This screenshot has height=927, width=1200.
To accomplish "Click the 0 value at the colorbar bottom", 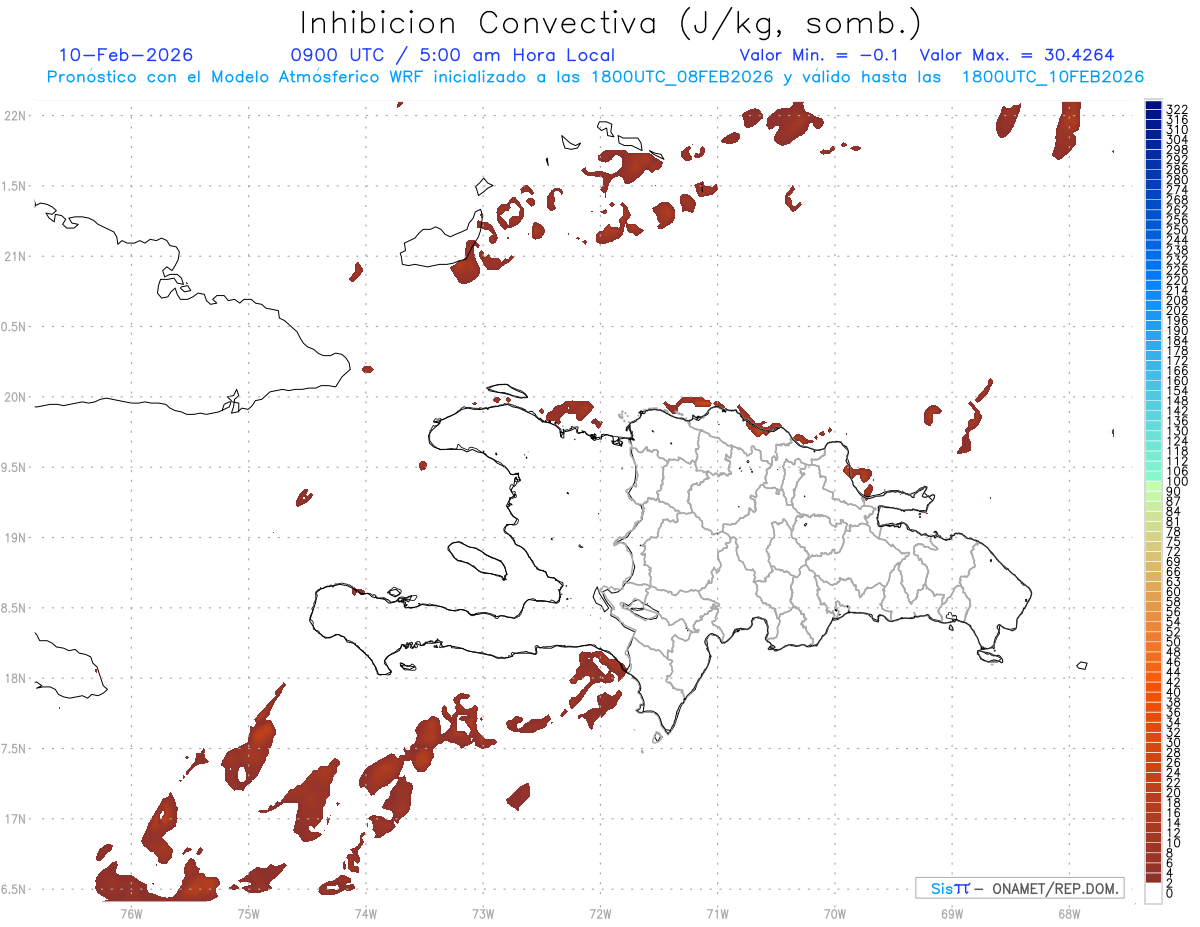I will [1170, 895].
